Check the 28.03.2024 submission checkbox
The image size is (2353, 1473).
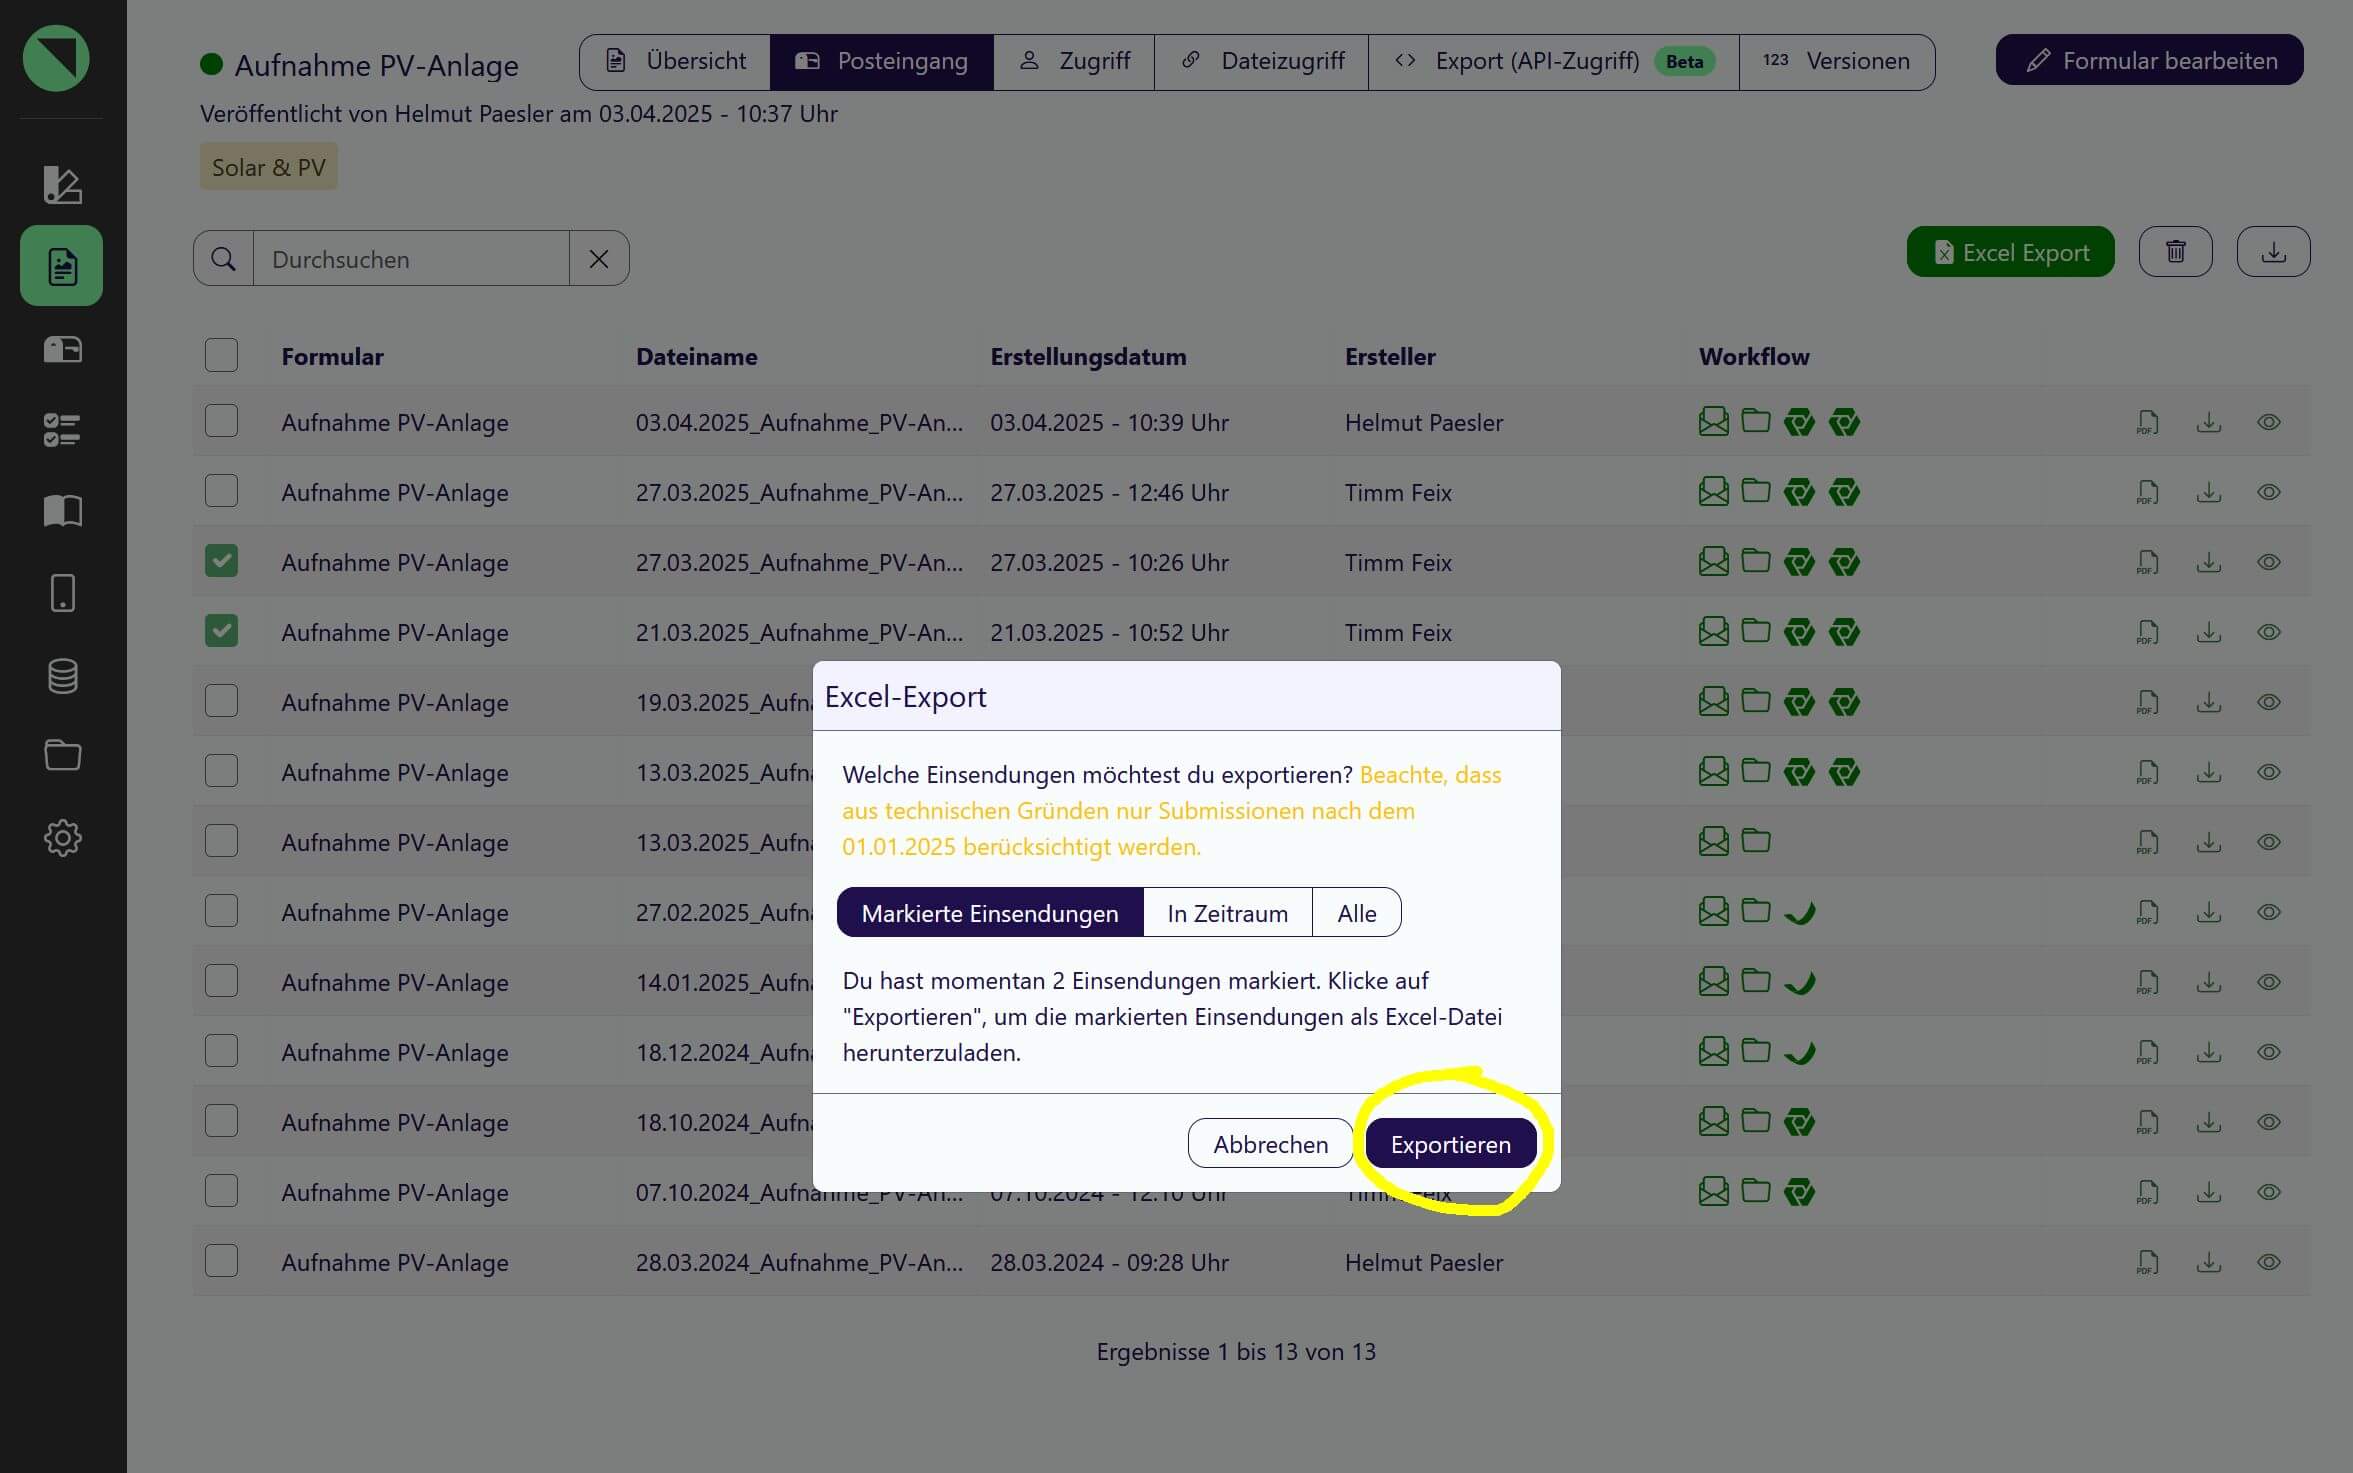[221, 1261]
